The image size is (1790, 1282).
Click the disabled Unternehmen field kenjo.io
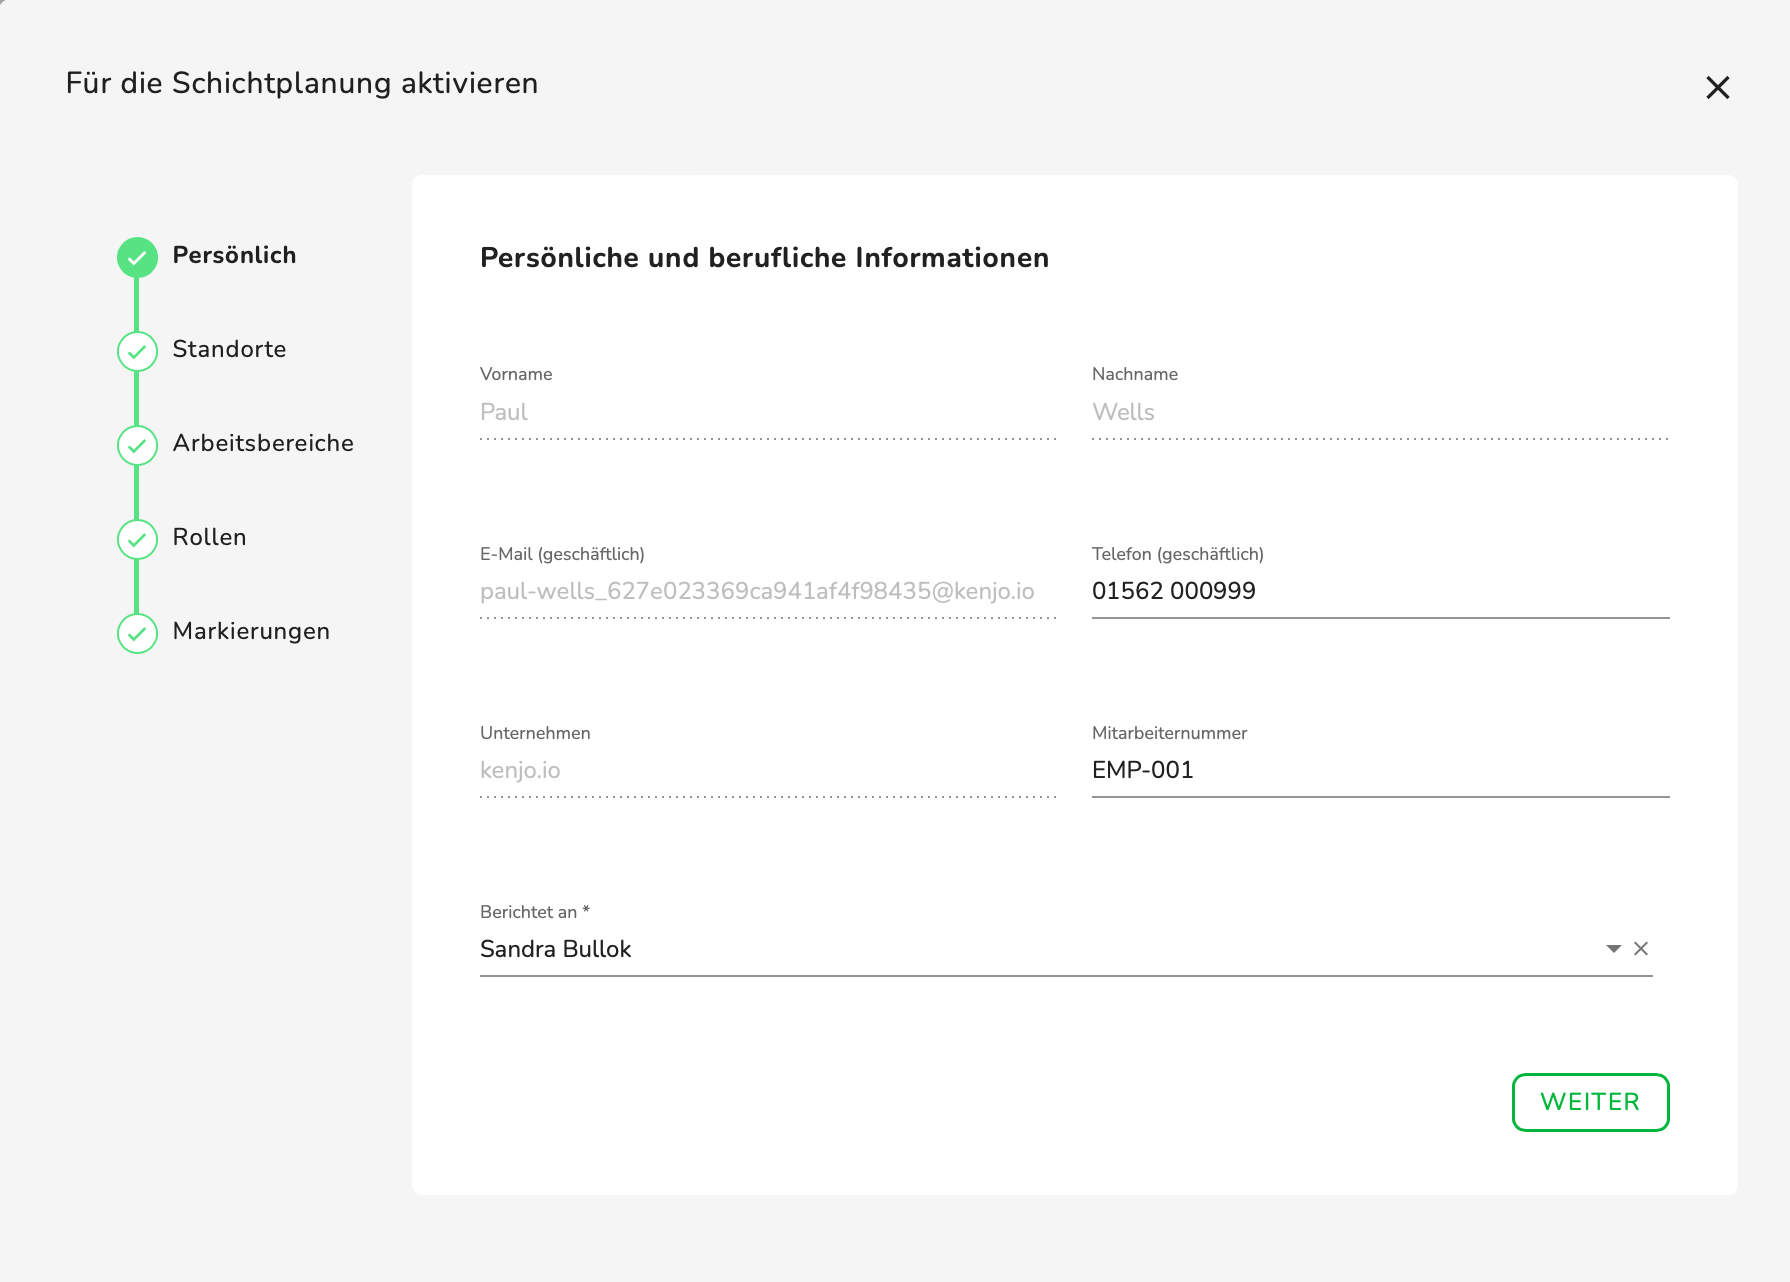click(x=768, y=770)
